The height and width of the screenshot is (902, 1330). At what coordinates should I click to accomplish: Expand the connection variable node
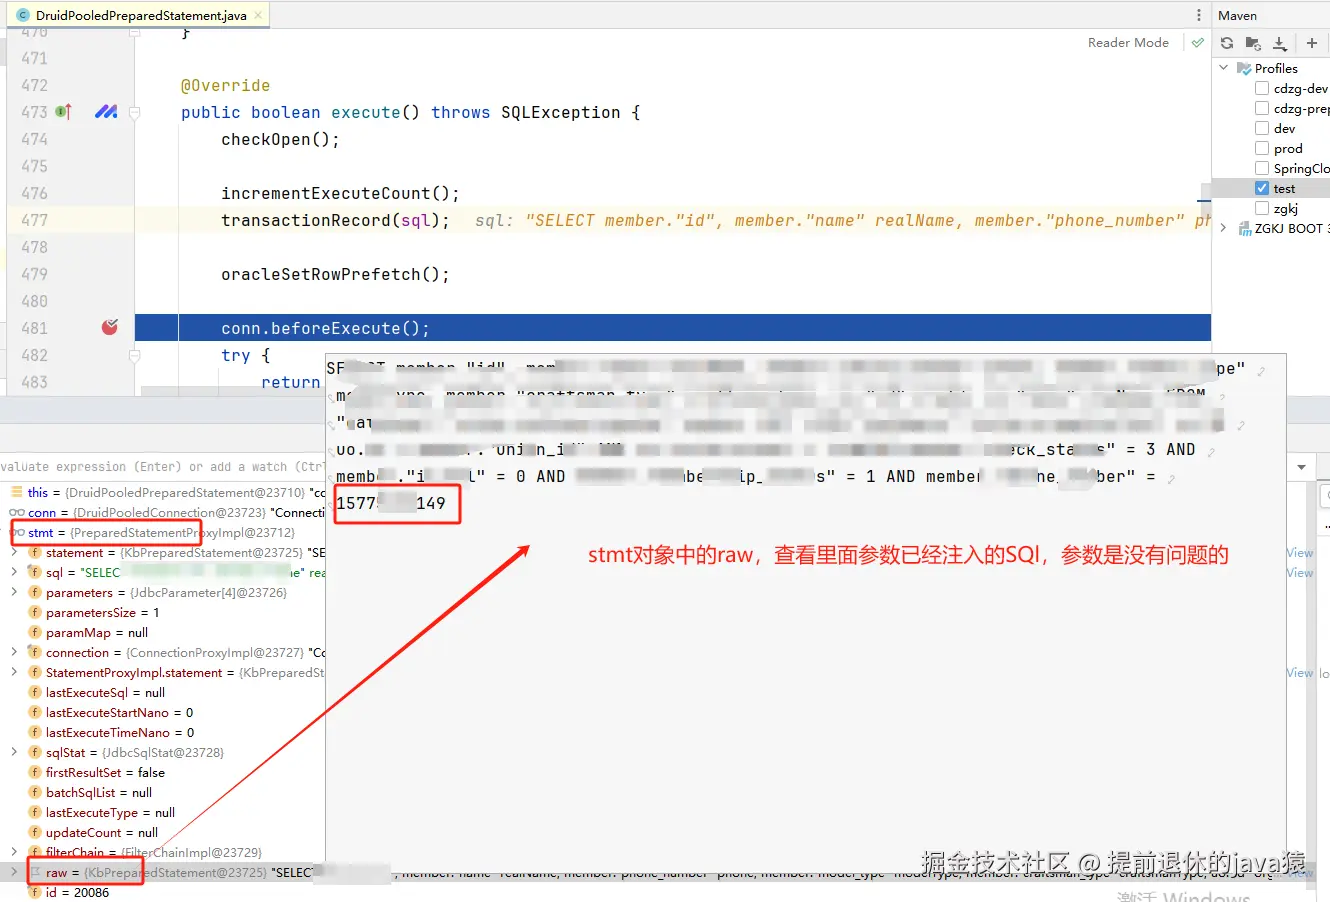(x=14, y=652)
